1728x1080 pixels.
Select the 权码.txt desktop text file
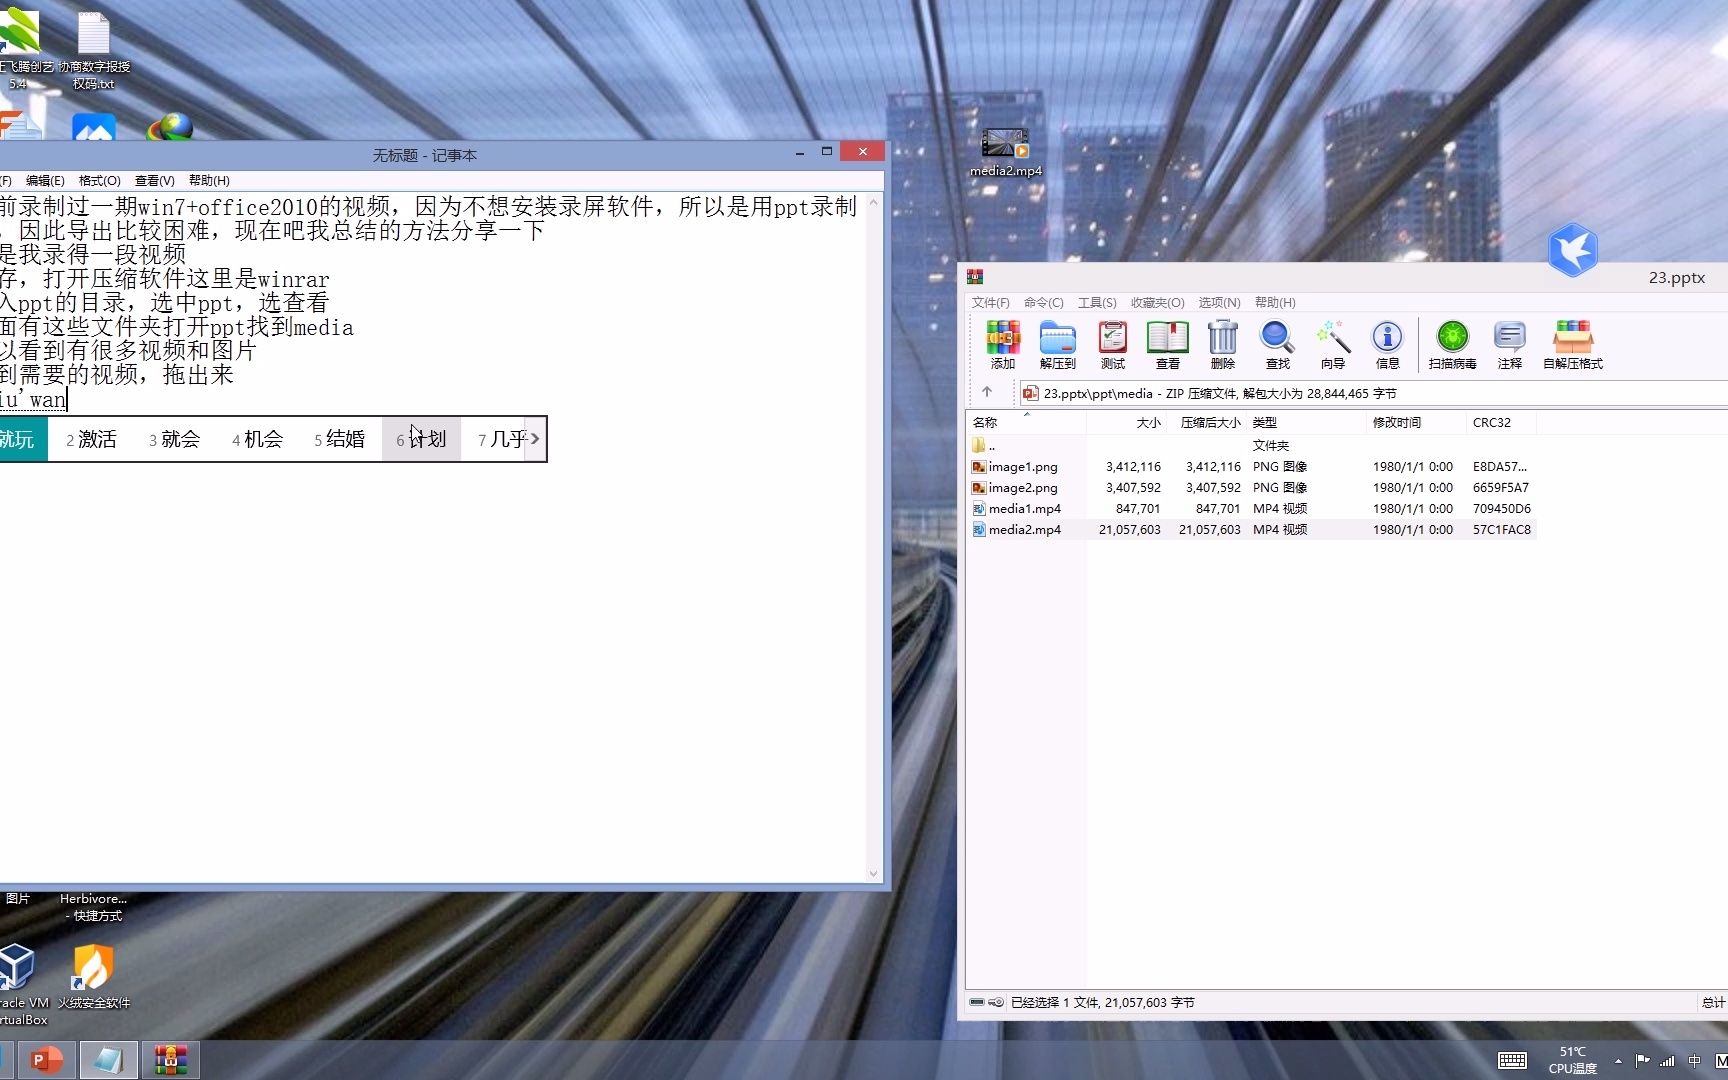coord(93,49)
